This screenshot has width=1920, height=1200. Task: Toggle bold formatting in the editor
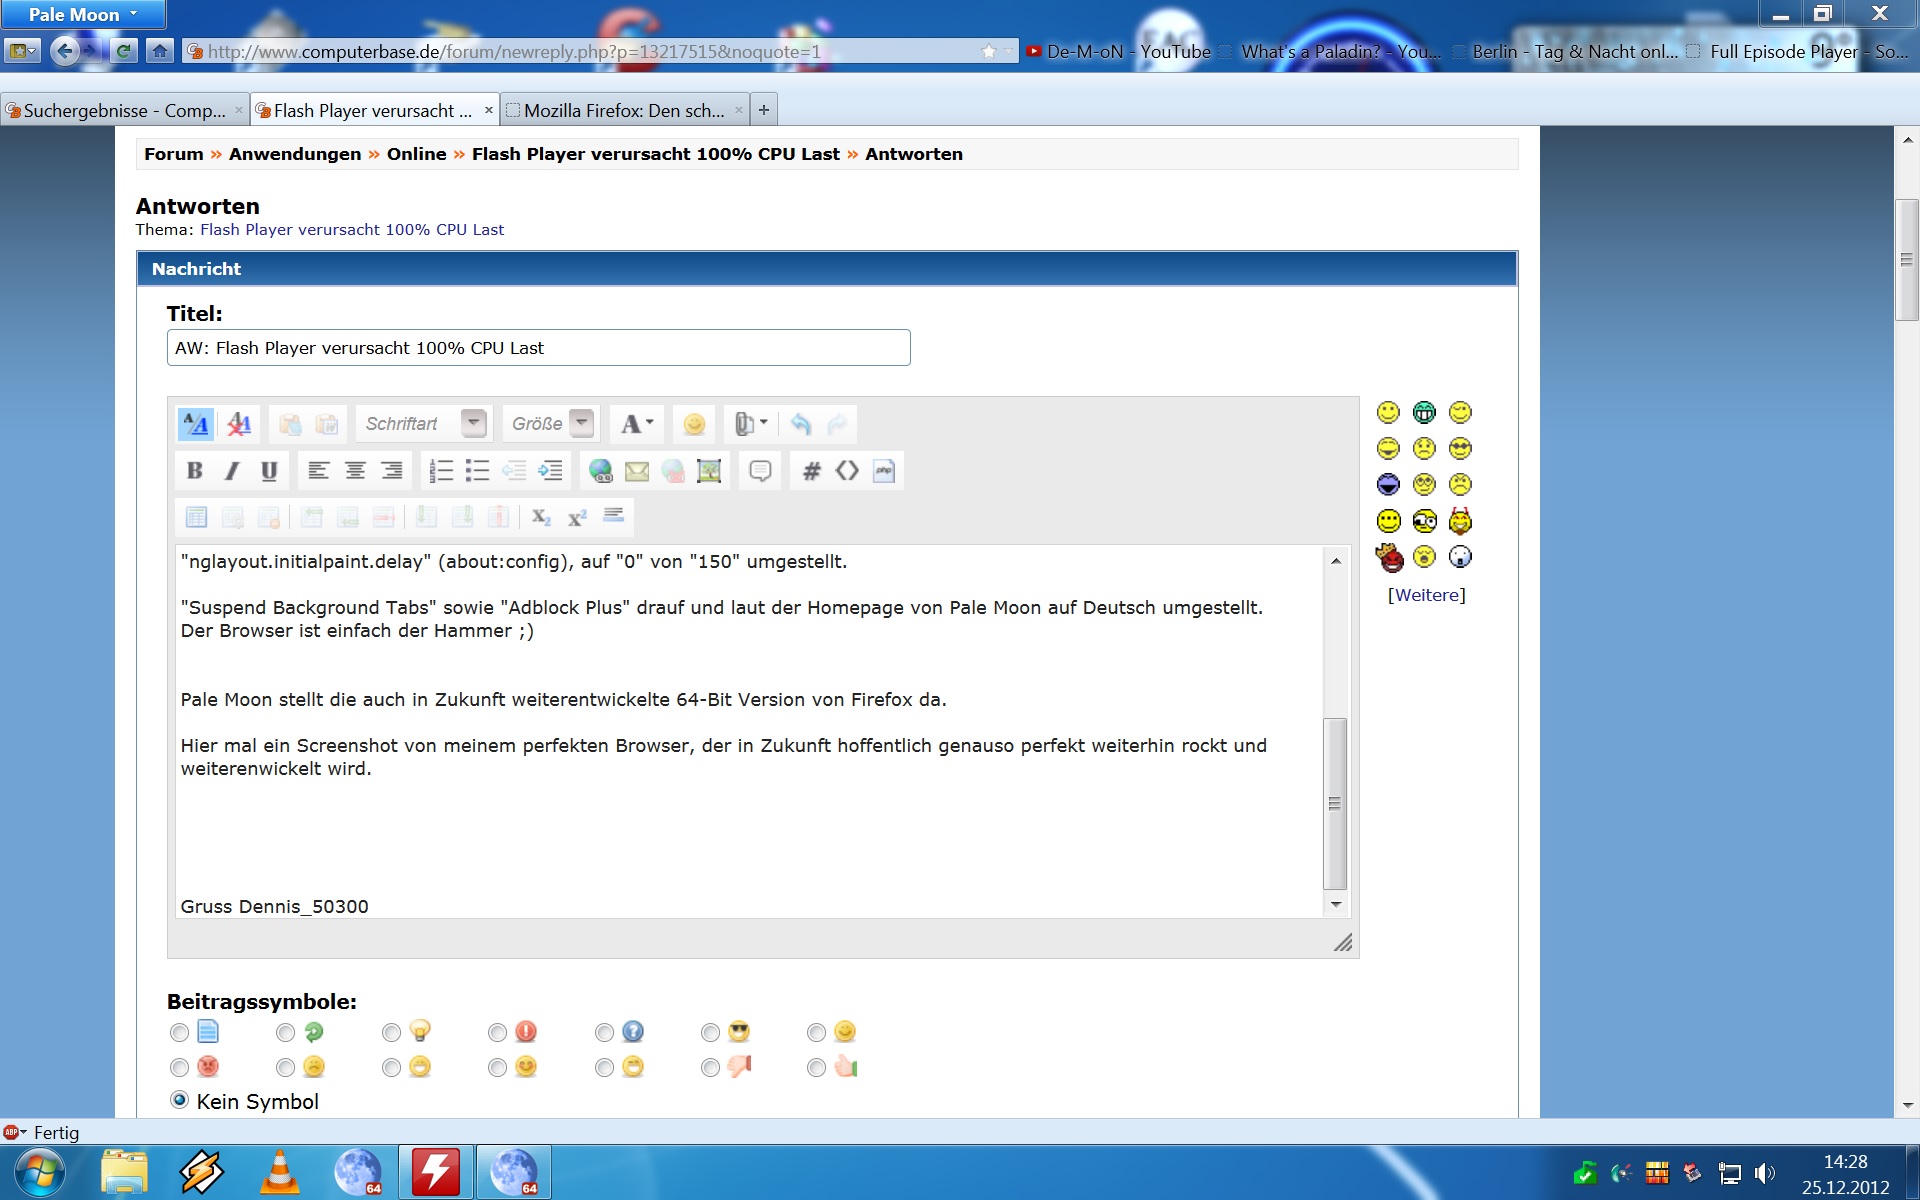click(x=195, y=471)
